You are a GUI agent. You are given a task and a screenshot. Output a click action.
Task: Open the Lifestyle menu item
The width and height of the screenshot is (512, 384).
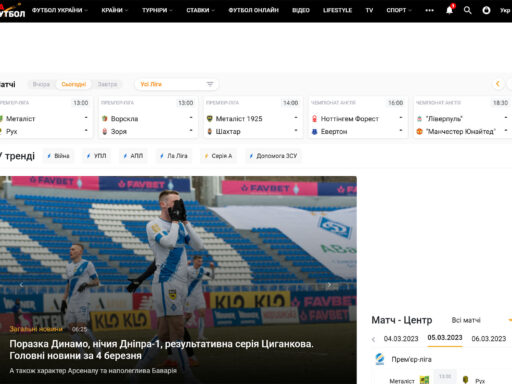337,10
